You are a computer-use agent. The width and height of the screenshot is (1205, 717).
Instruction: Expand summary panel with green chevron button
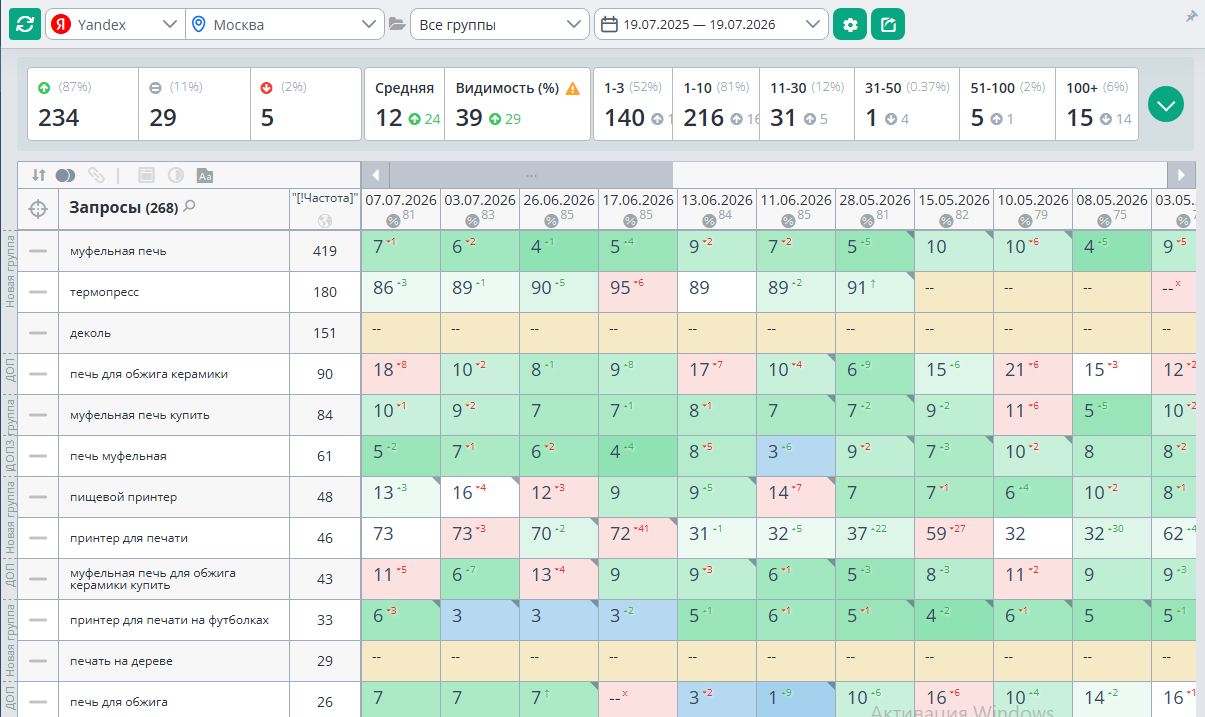[1166, 104]
